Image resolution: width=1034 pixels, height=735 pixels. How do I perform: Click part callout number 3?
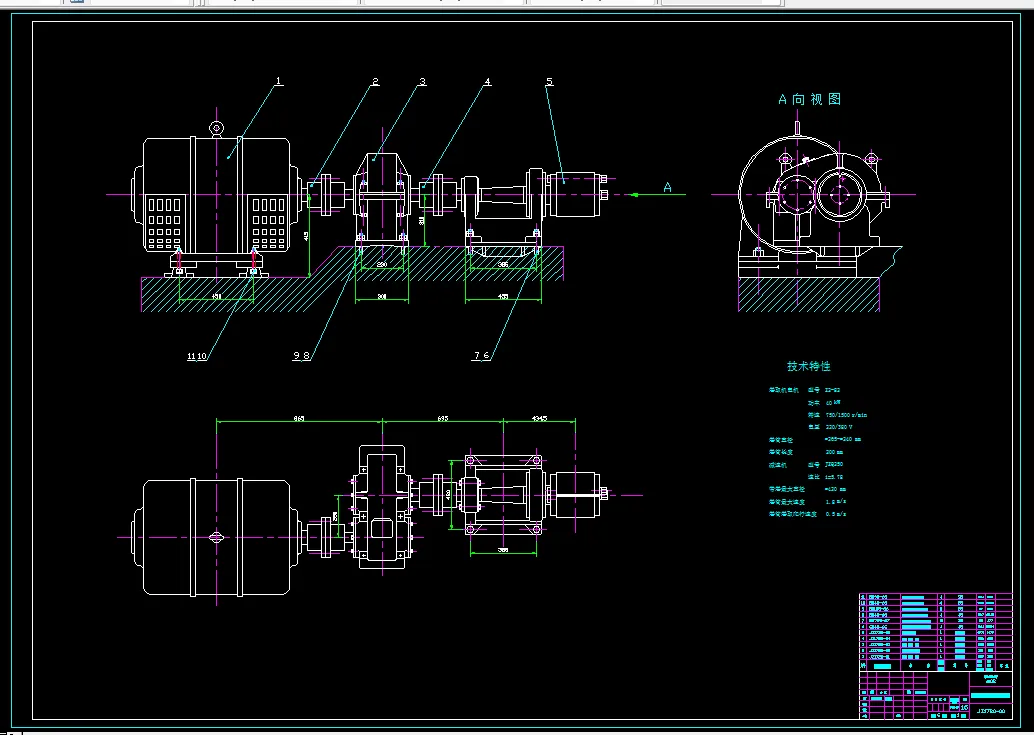coord(423,82)
